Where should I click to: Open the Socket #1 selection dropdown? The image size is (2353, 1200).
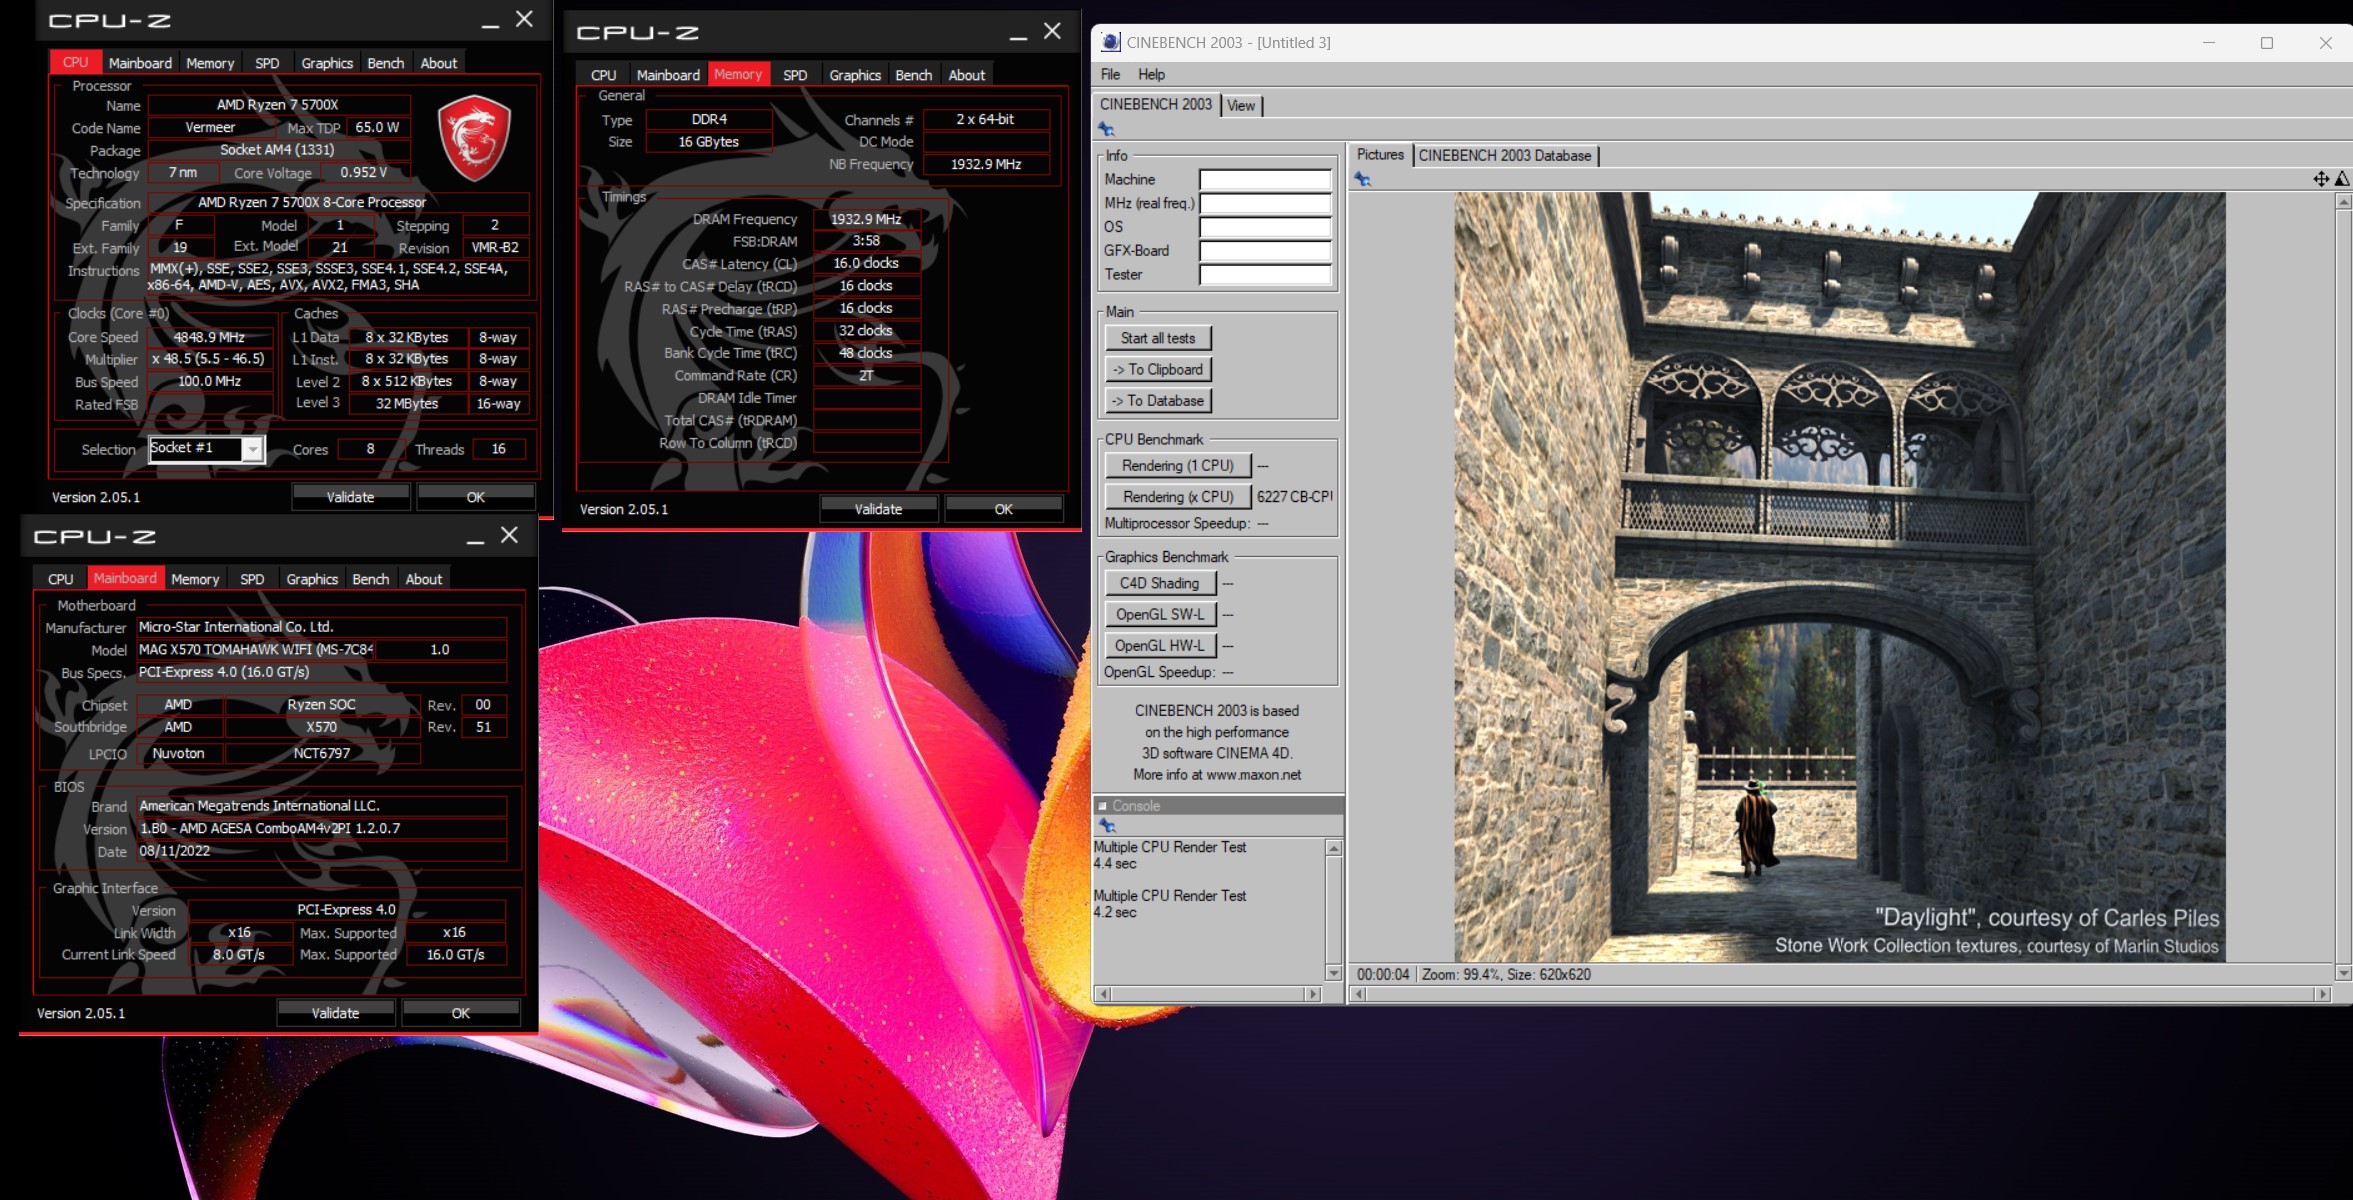coord(253,450)
